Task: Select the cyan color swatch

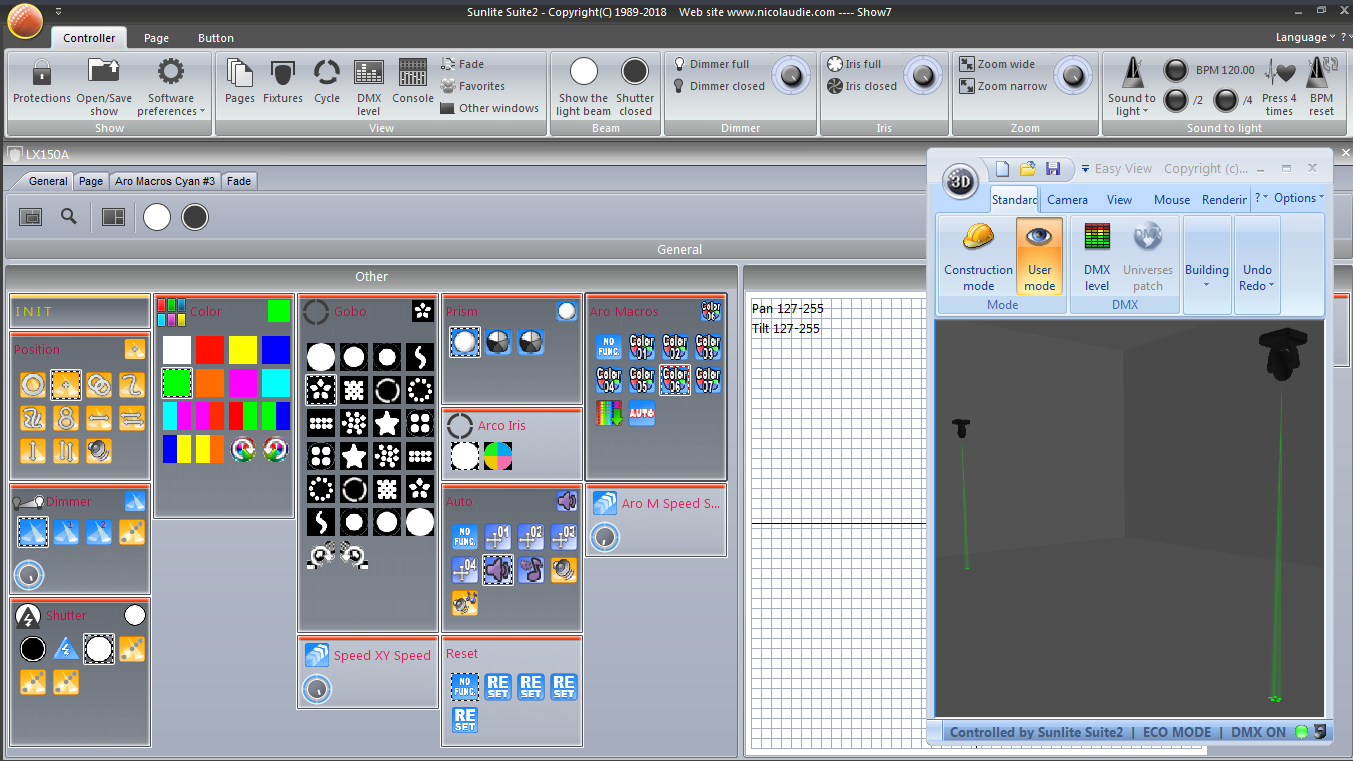Action: click(x=276, y=382)
